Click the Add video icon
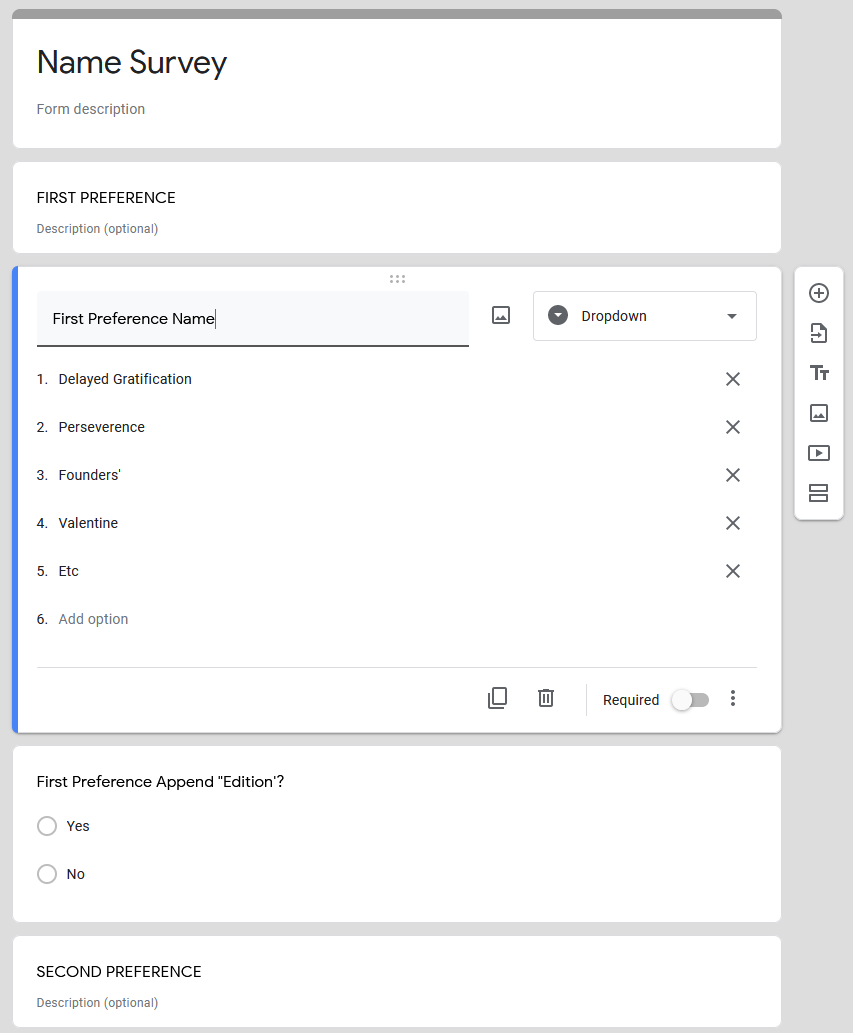The image size is (853, 1033). coord(819,453)
